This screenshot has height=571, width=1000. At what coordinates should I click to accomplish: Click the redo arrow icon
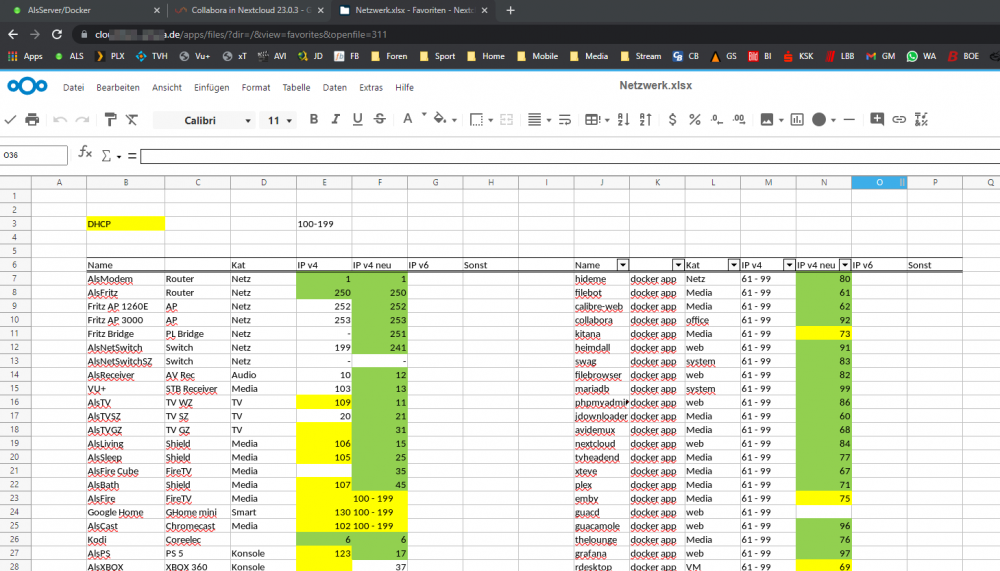[82, 119]
